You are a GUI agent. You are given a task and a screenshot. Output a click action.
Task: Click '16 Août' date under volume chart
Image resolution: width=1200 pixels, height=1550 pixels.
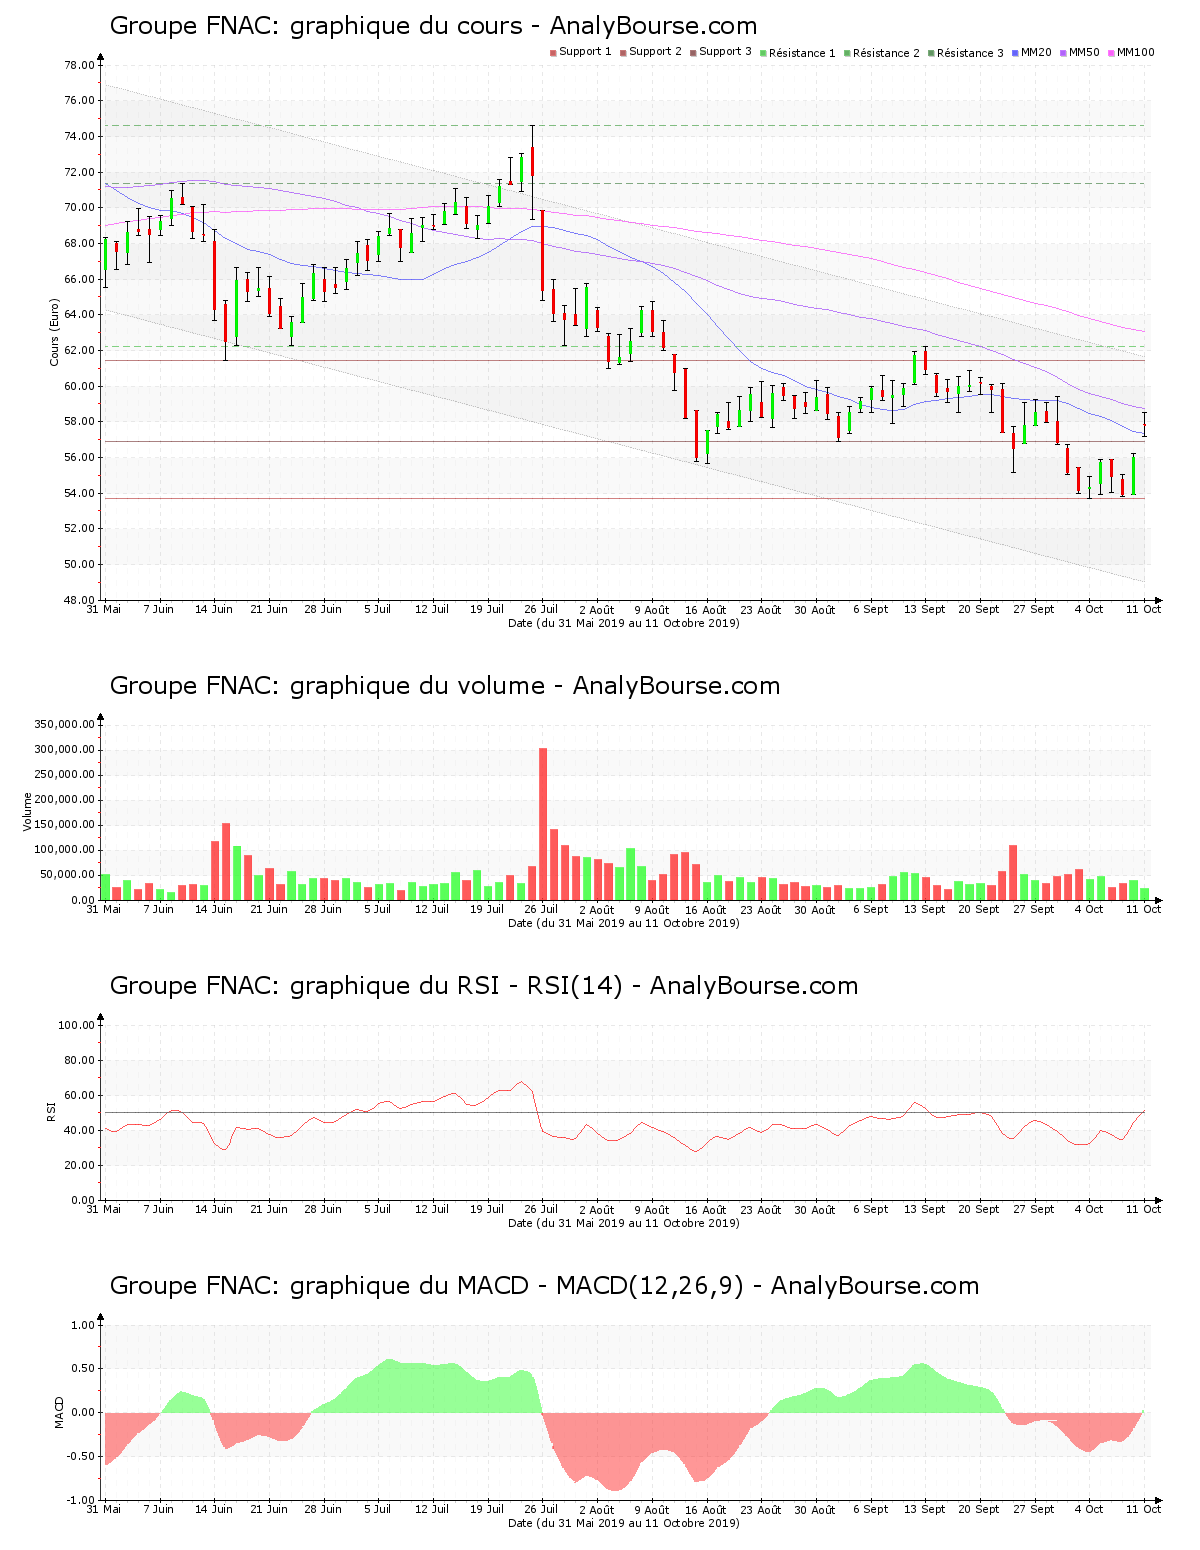click(x=706, y=910)
